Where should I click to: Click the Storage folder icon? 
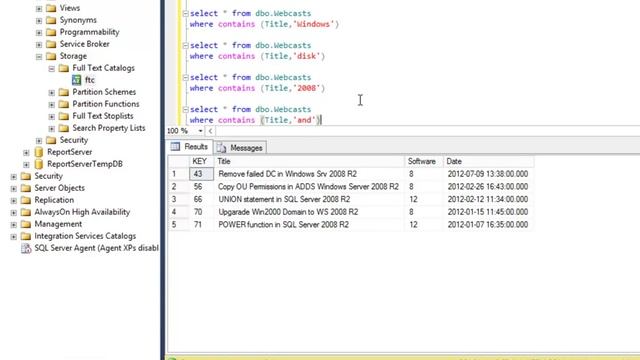coord(51,56)
